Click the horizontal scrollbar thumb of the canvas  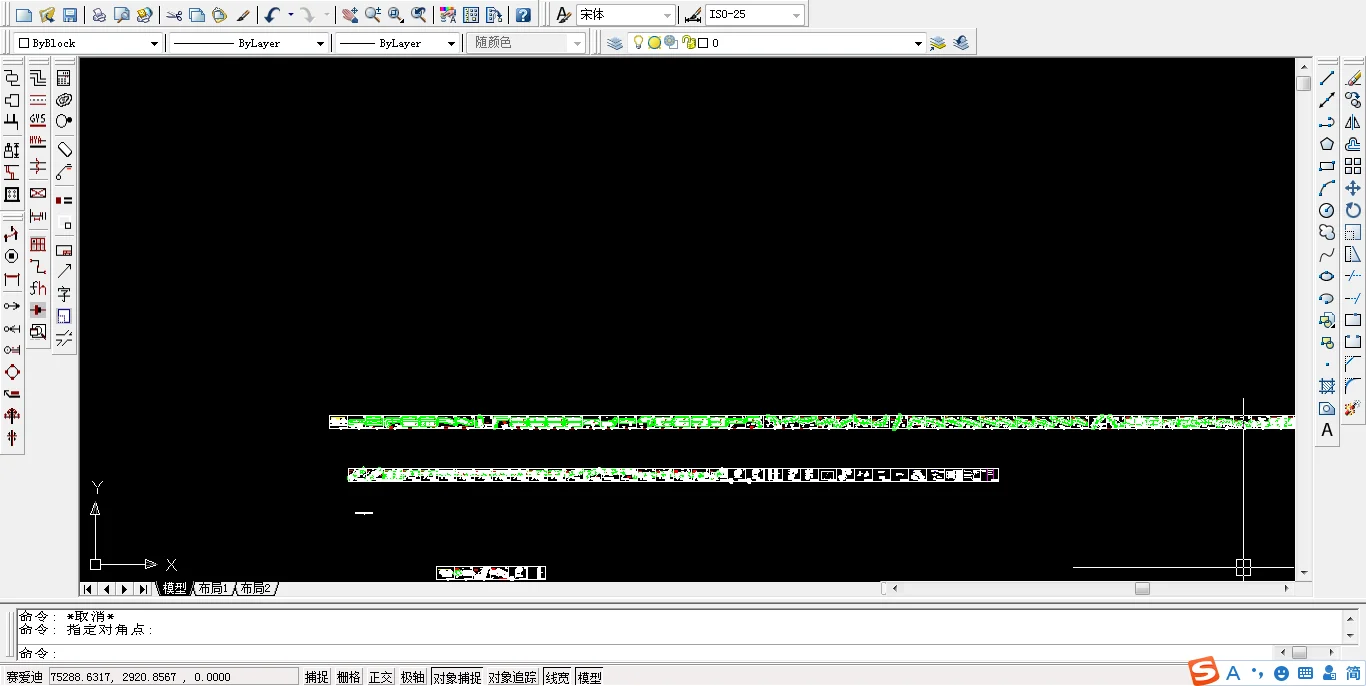[x=1142, y=589]
